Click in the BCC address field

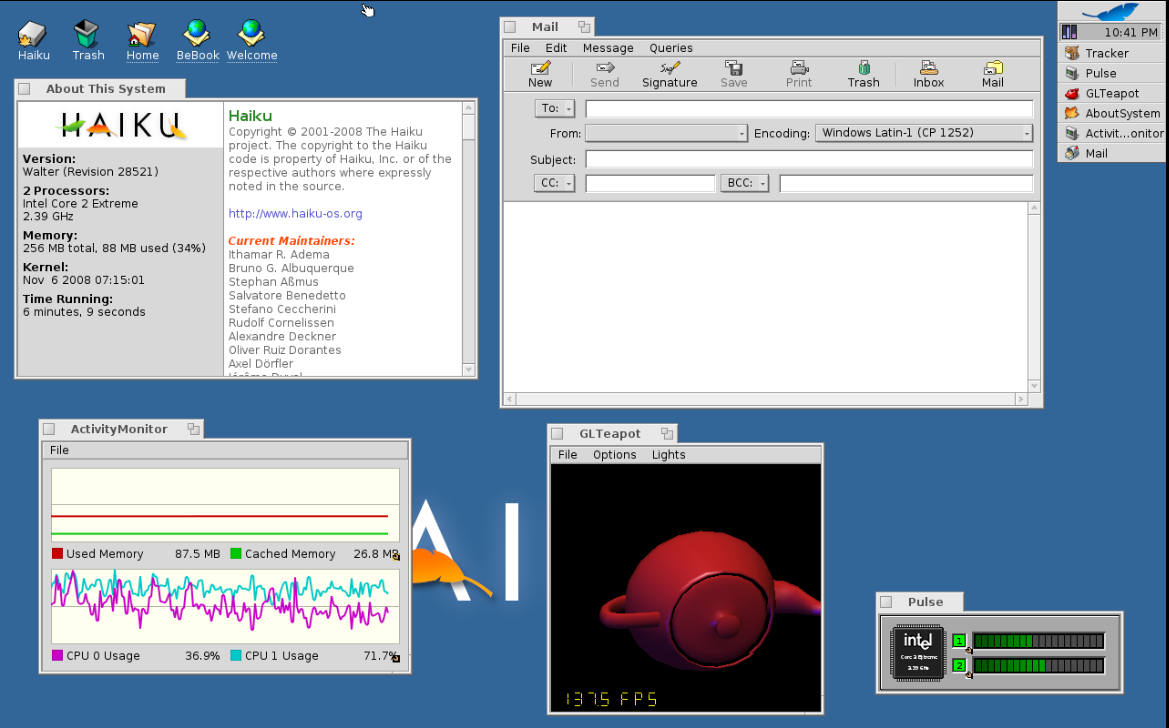(x=906, y=183)
